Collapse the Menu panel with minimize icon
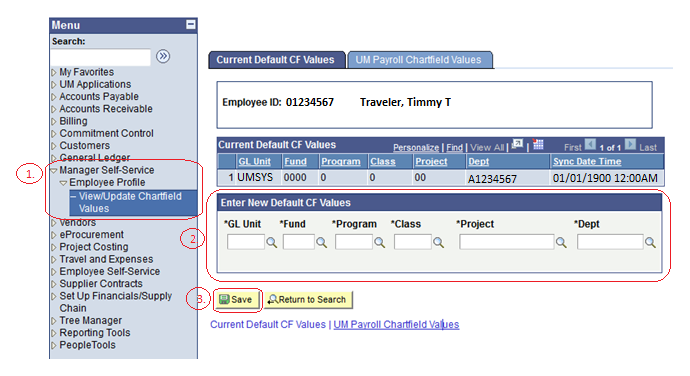 point(191,24)
